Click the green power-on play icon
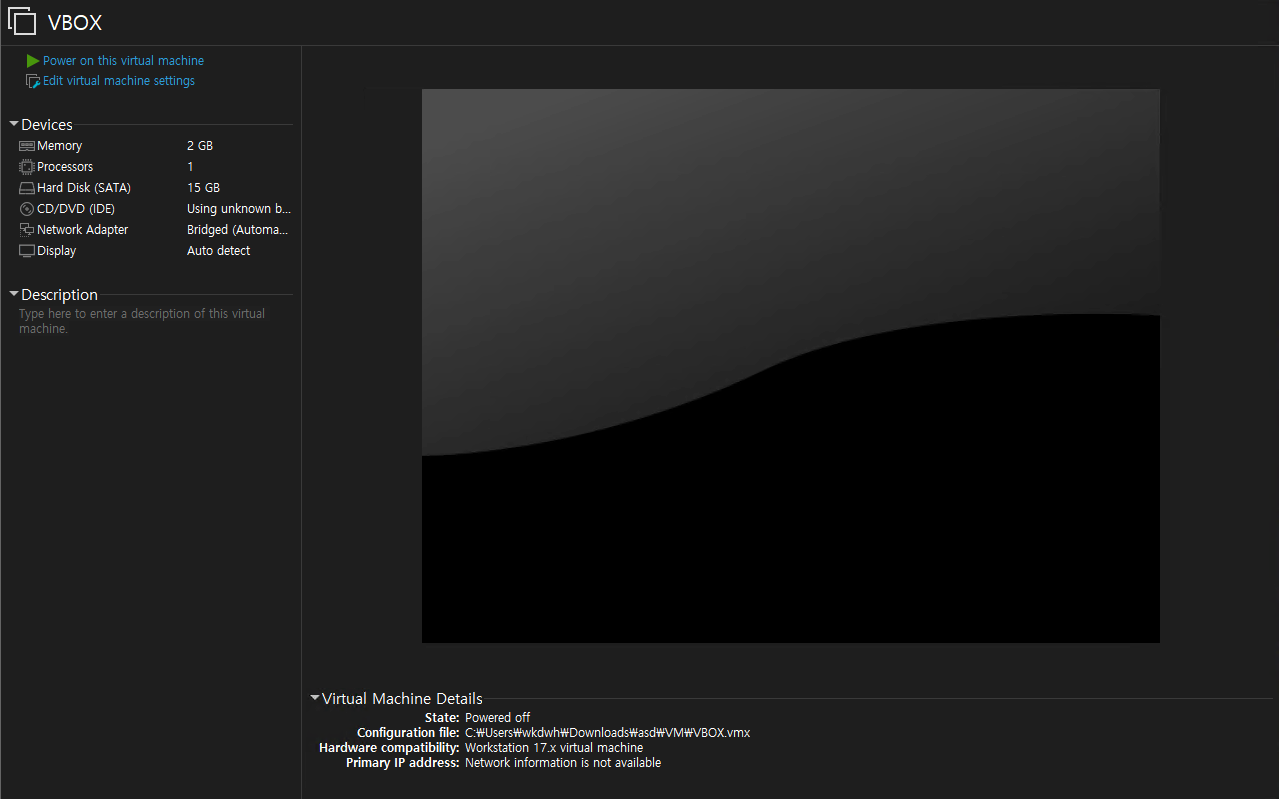Viewport: 1279px width, 799px height. [x=33, y=61]
